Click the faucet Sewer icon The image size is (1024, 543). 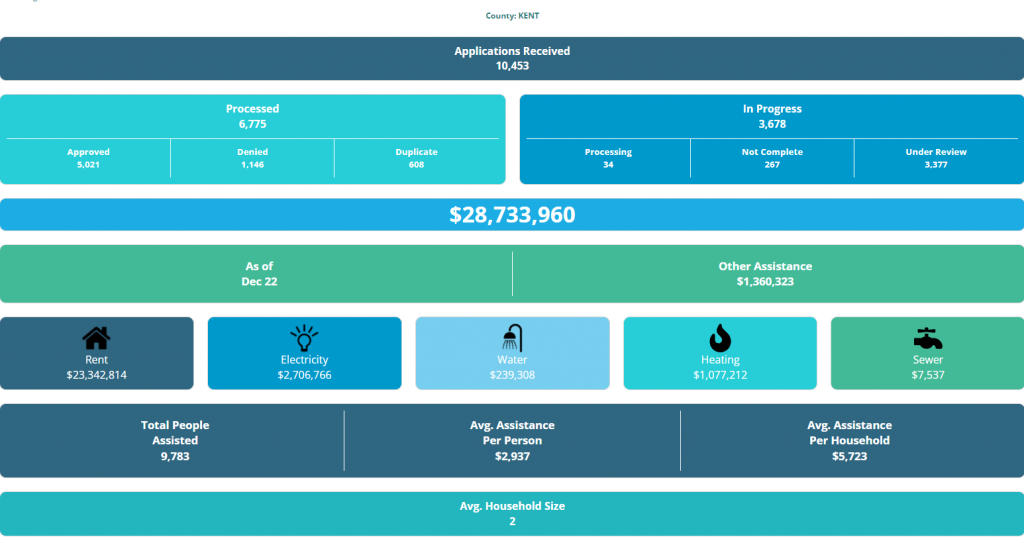pyautogui.click(x=927, y=338)
